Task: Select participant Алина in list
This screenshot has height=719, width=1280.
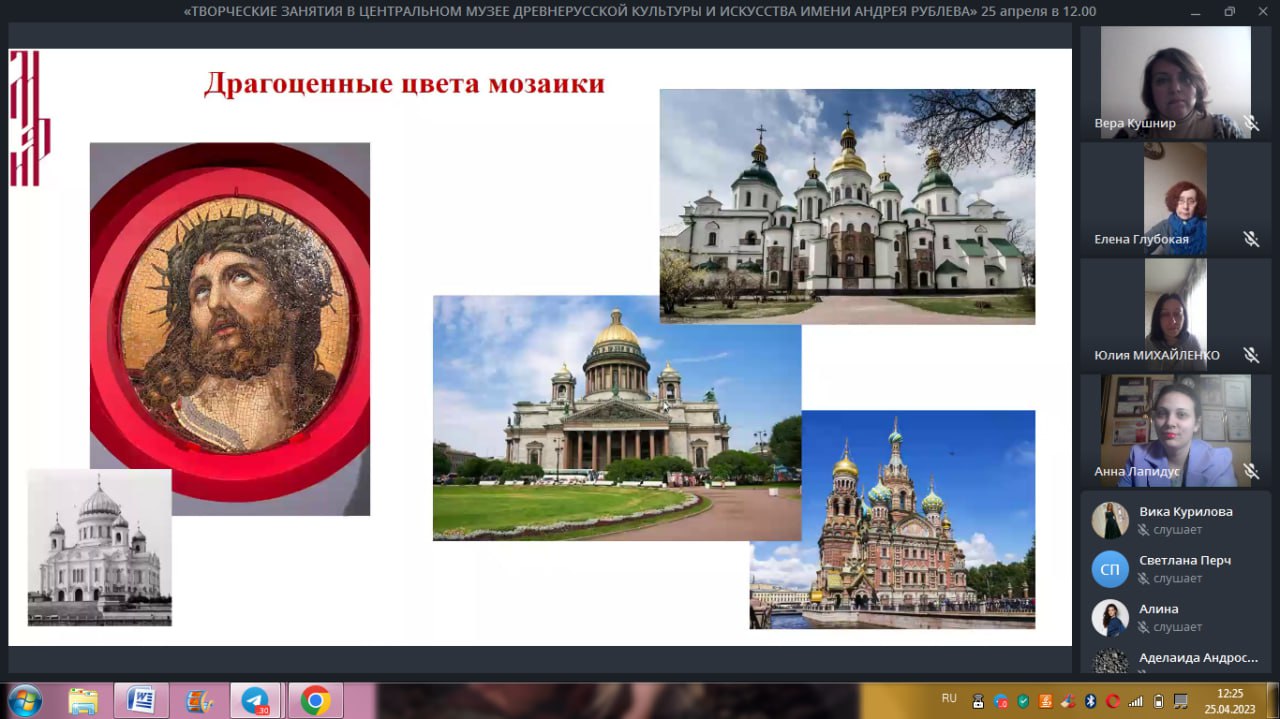Action: coord(1176,618)
